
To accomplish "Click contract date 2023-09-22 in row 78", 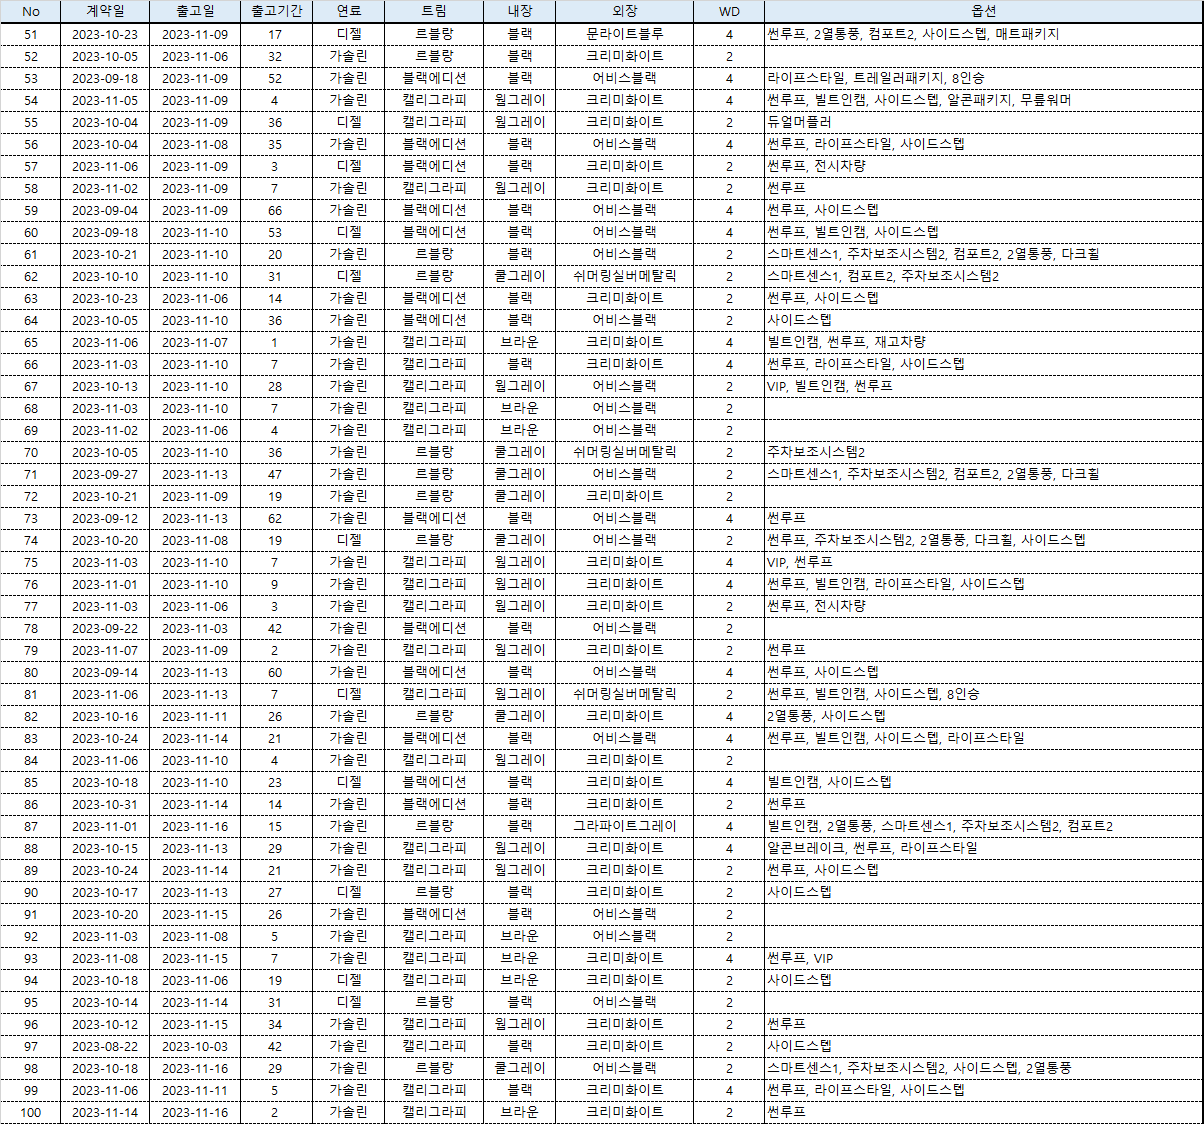I will 105,628.
